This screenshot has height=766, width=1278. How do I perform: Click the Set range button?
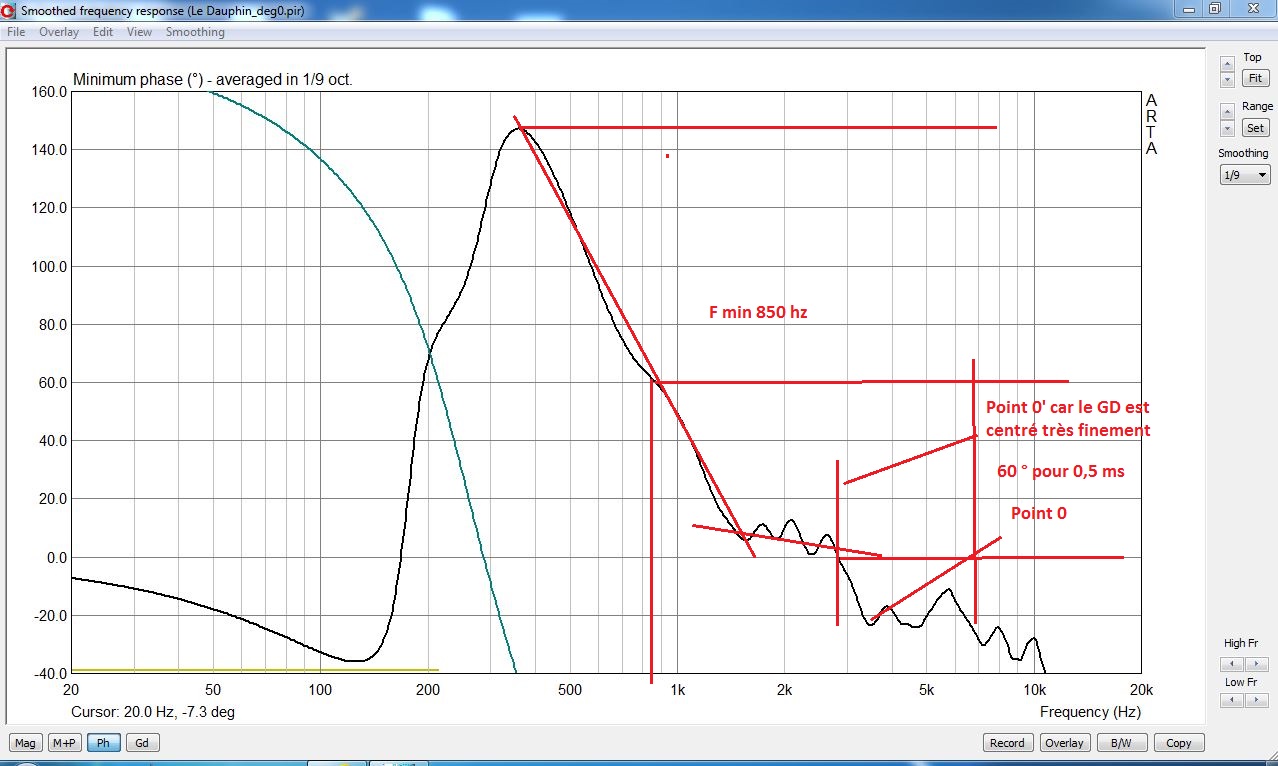pos(1254,128)
